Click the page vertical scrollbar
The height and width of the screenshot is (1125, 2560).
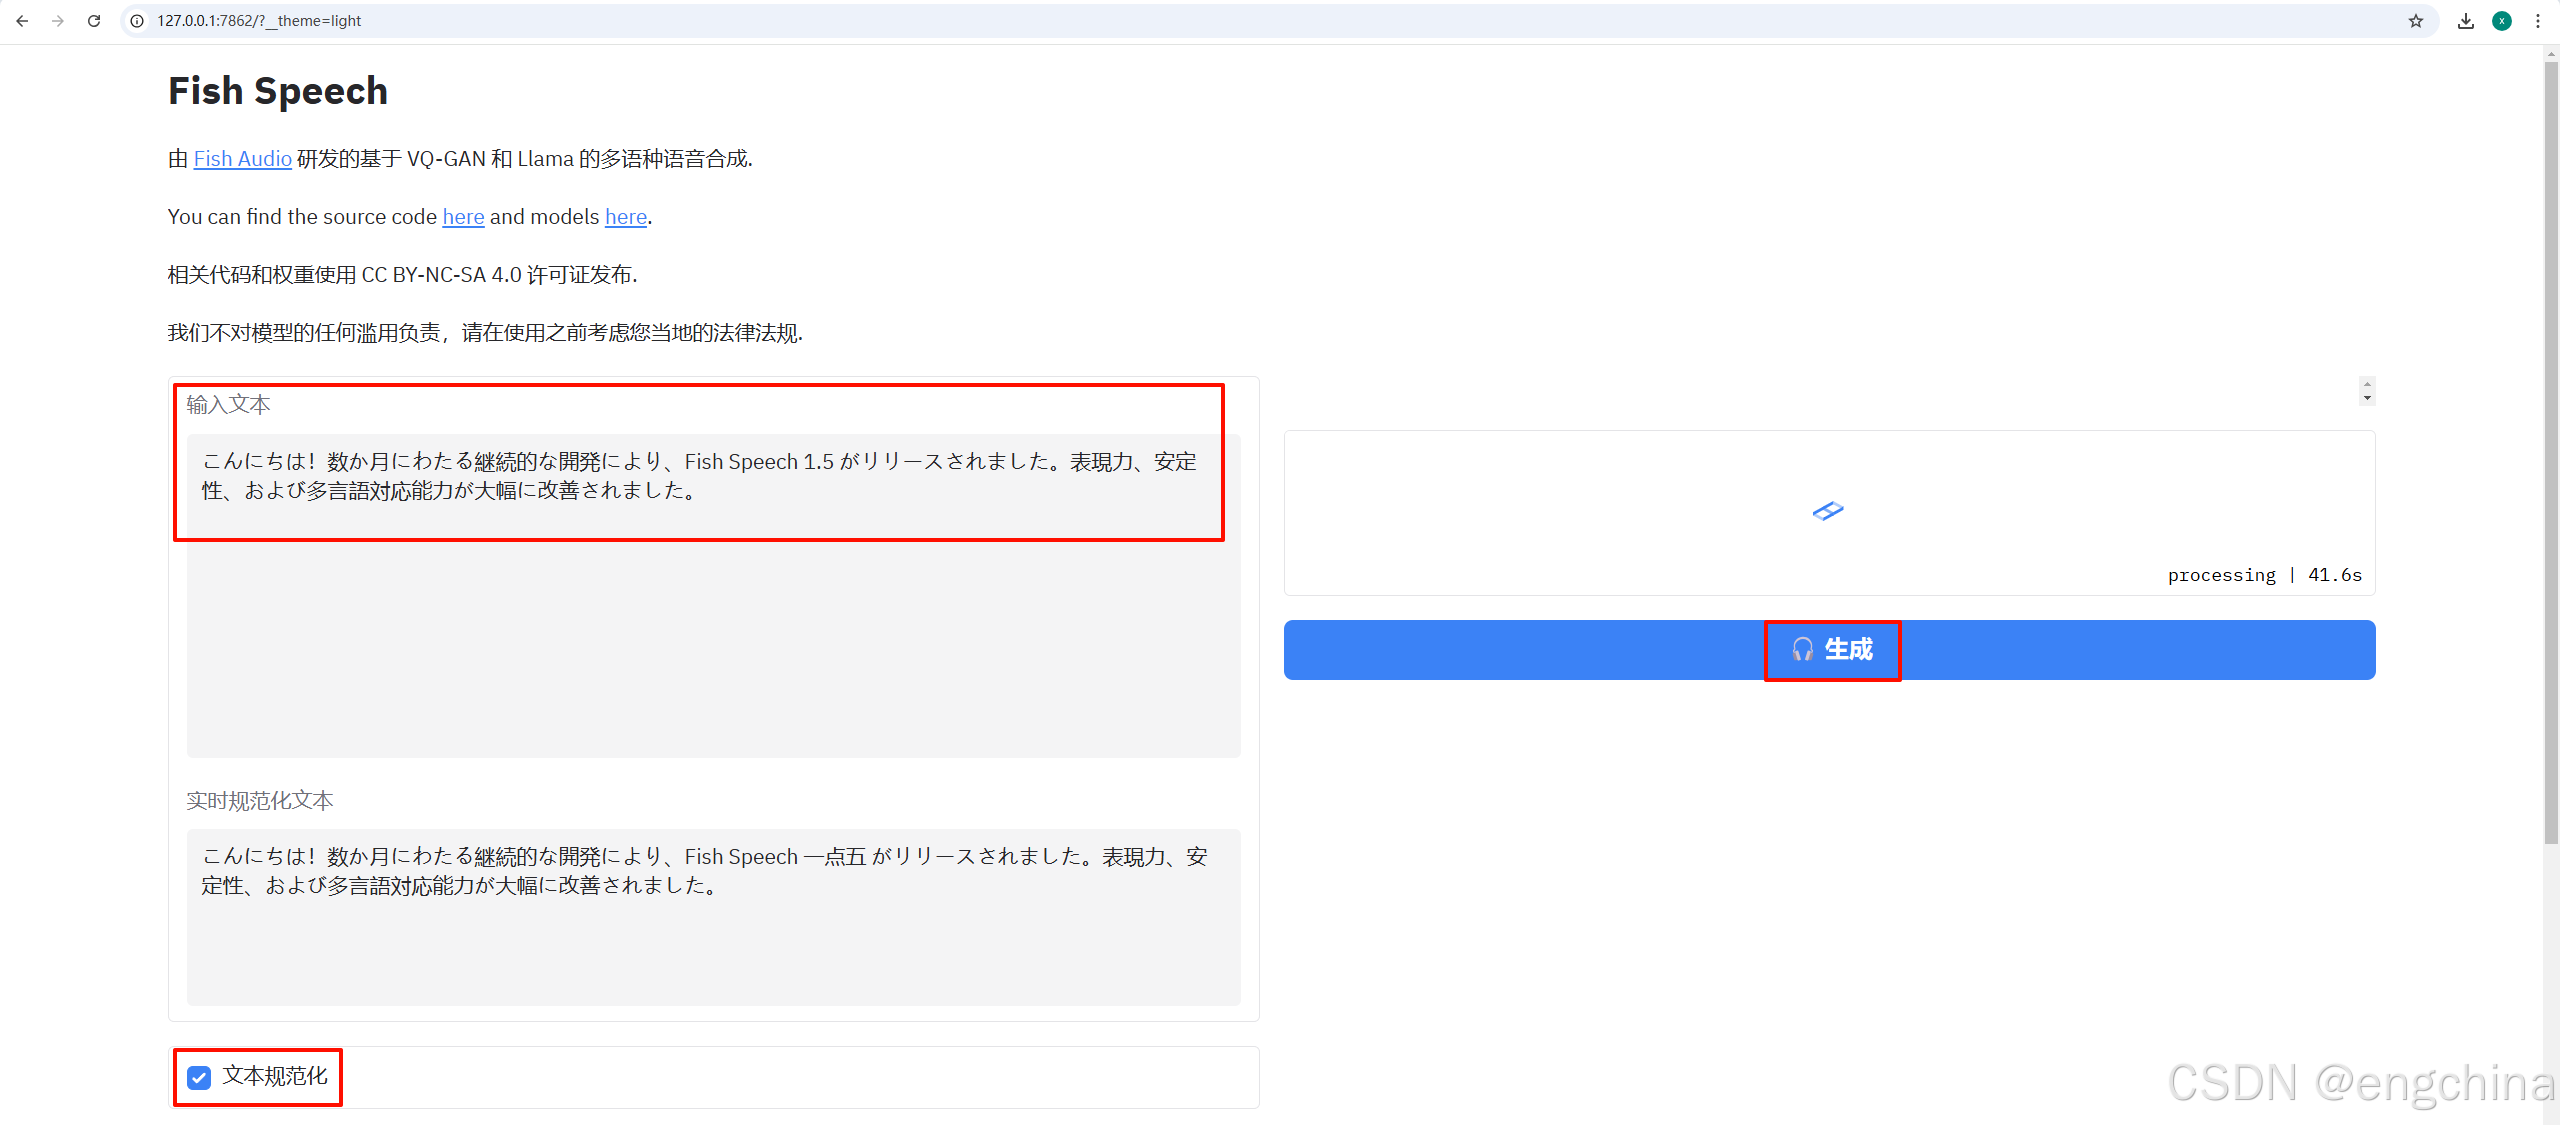point(2551,450)
